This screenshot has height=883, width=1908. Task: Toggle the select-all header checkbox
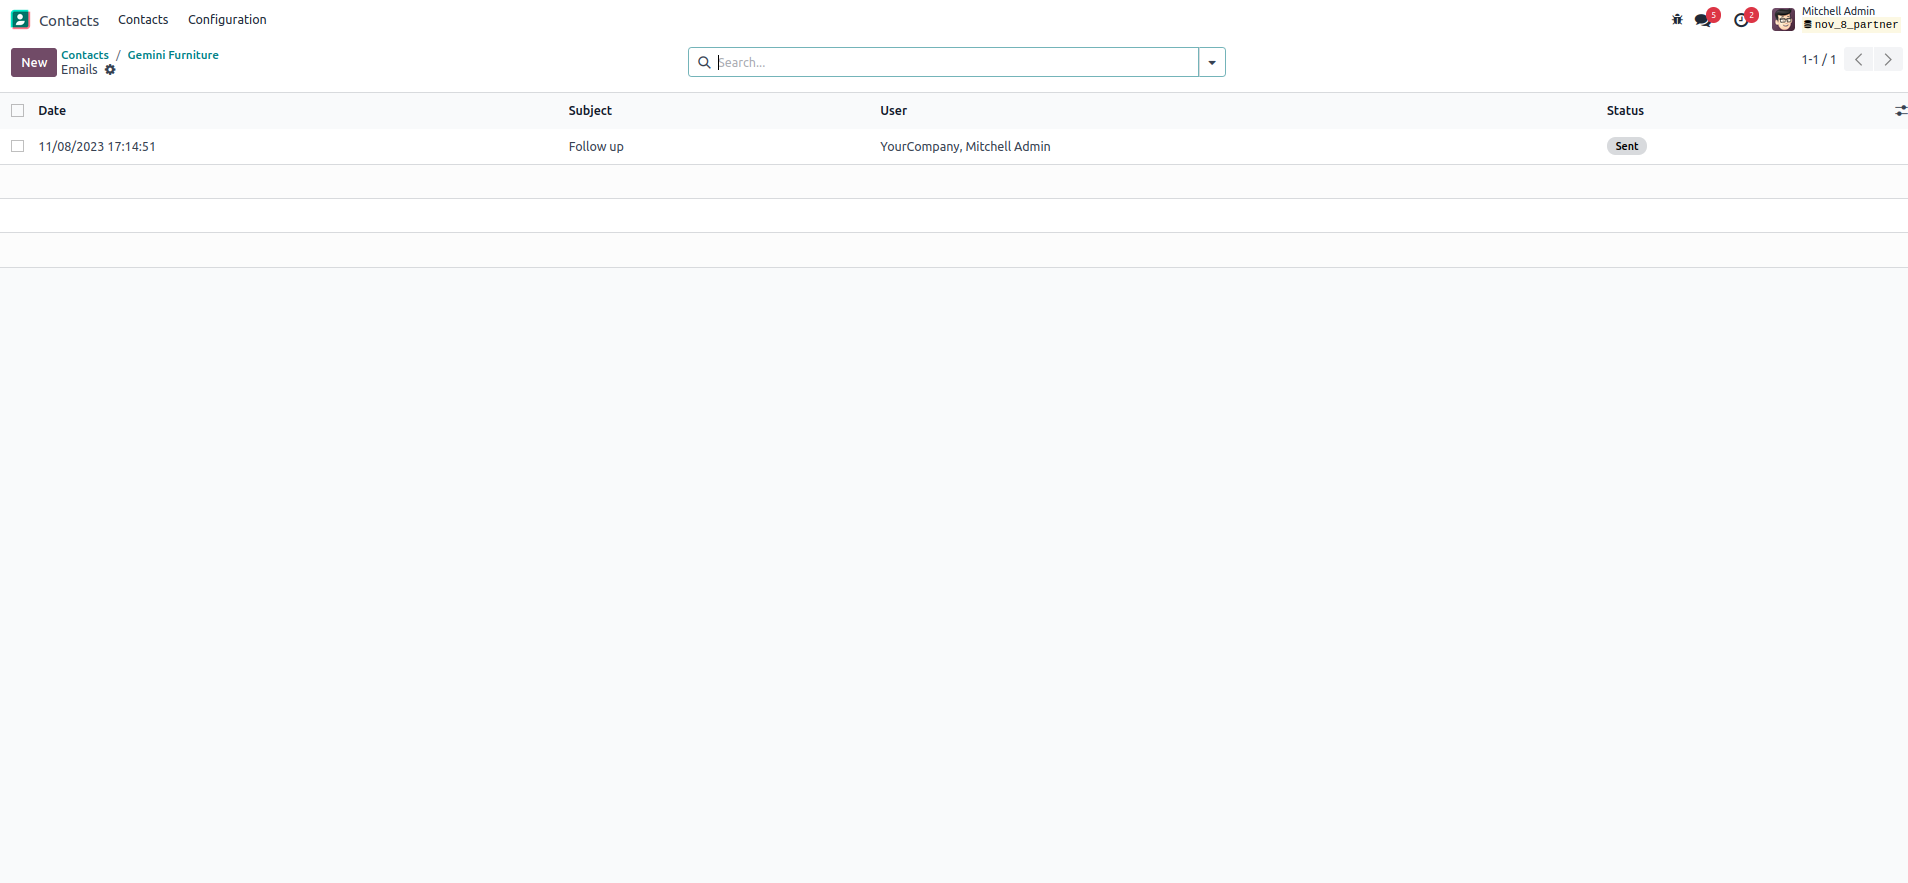(17, 111)
